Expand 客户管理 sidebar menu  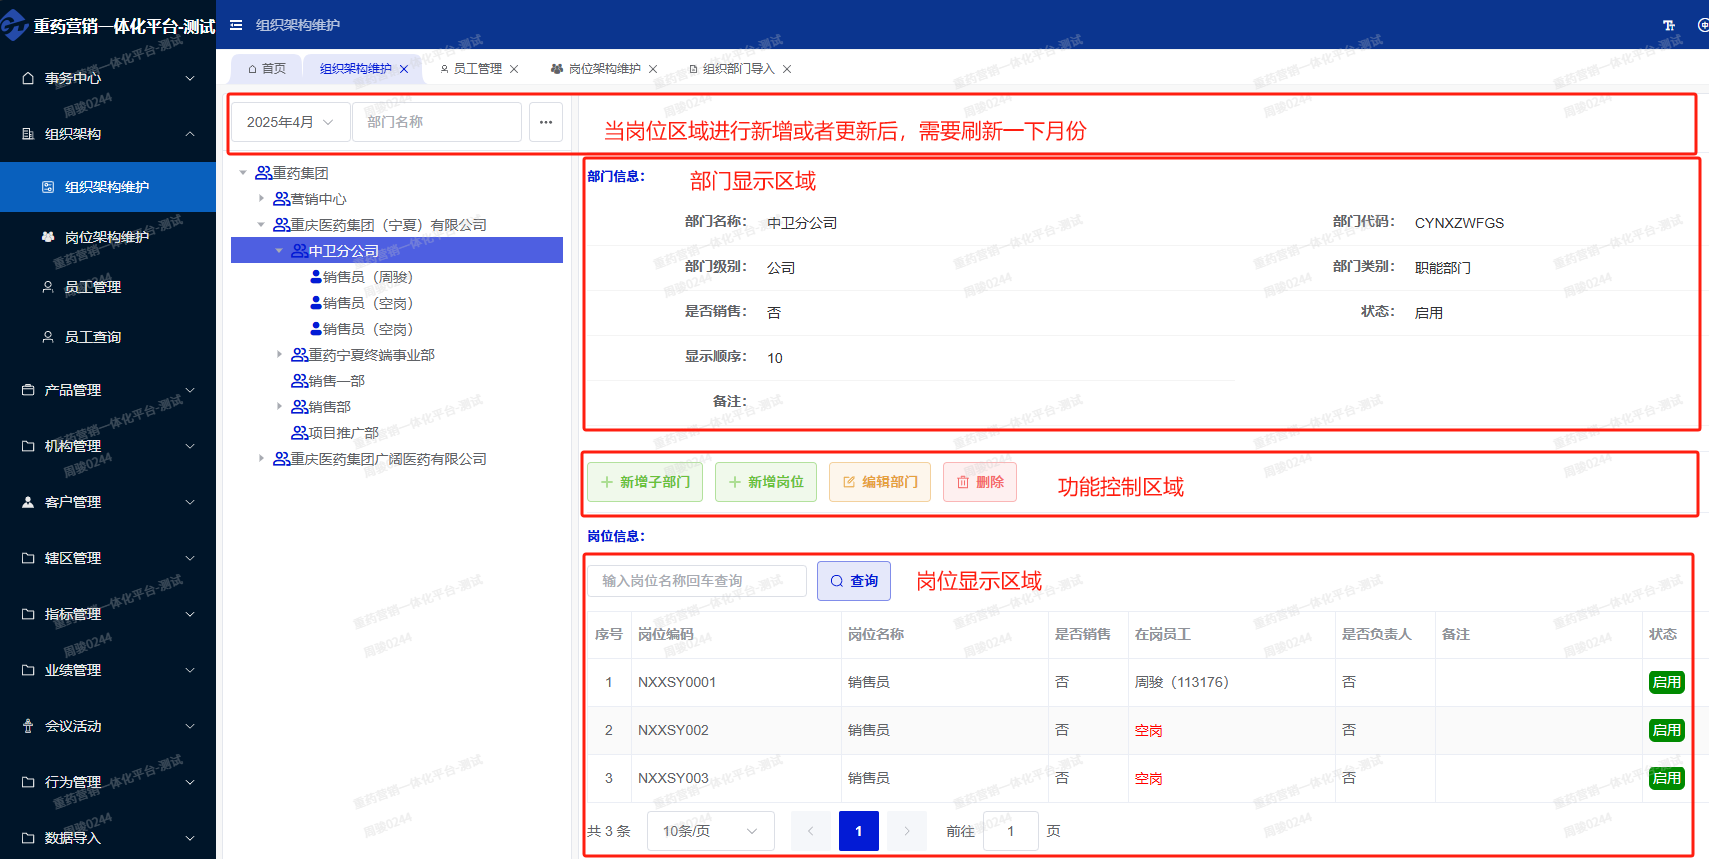coord(108,502)
